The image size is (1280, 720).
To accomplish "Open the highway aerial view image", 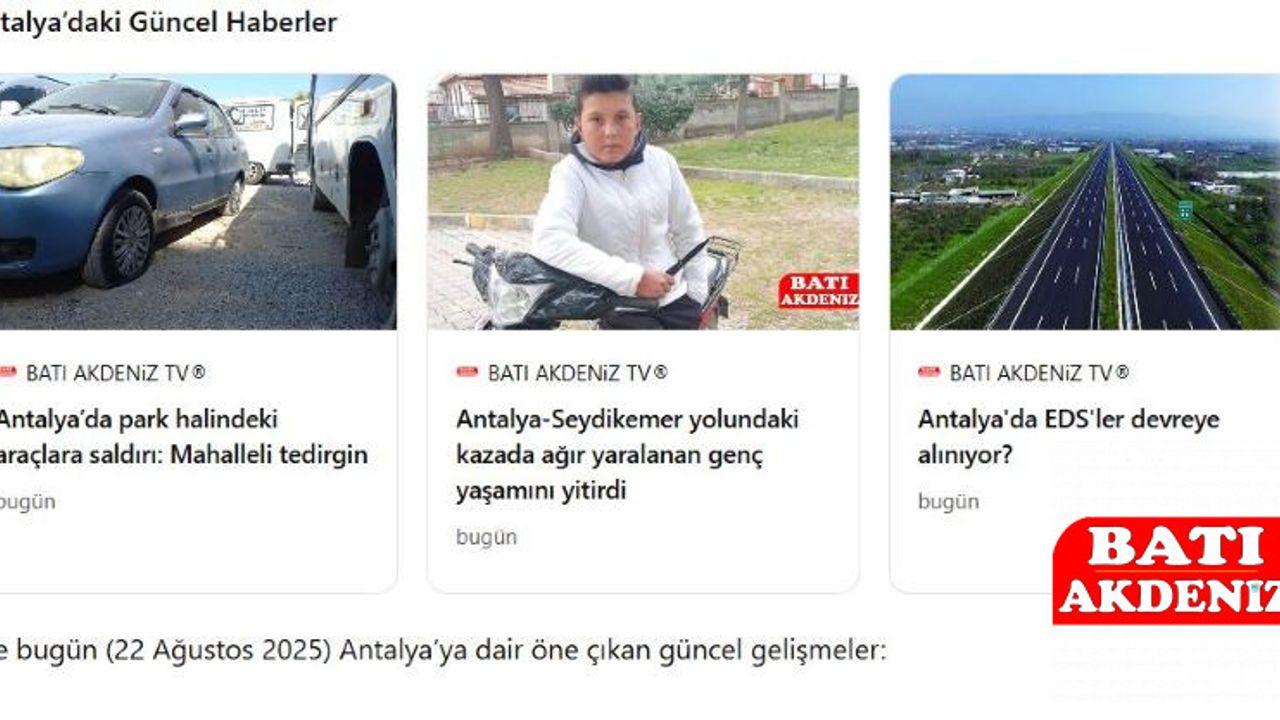I will coord(1085,201).
